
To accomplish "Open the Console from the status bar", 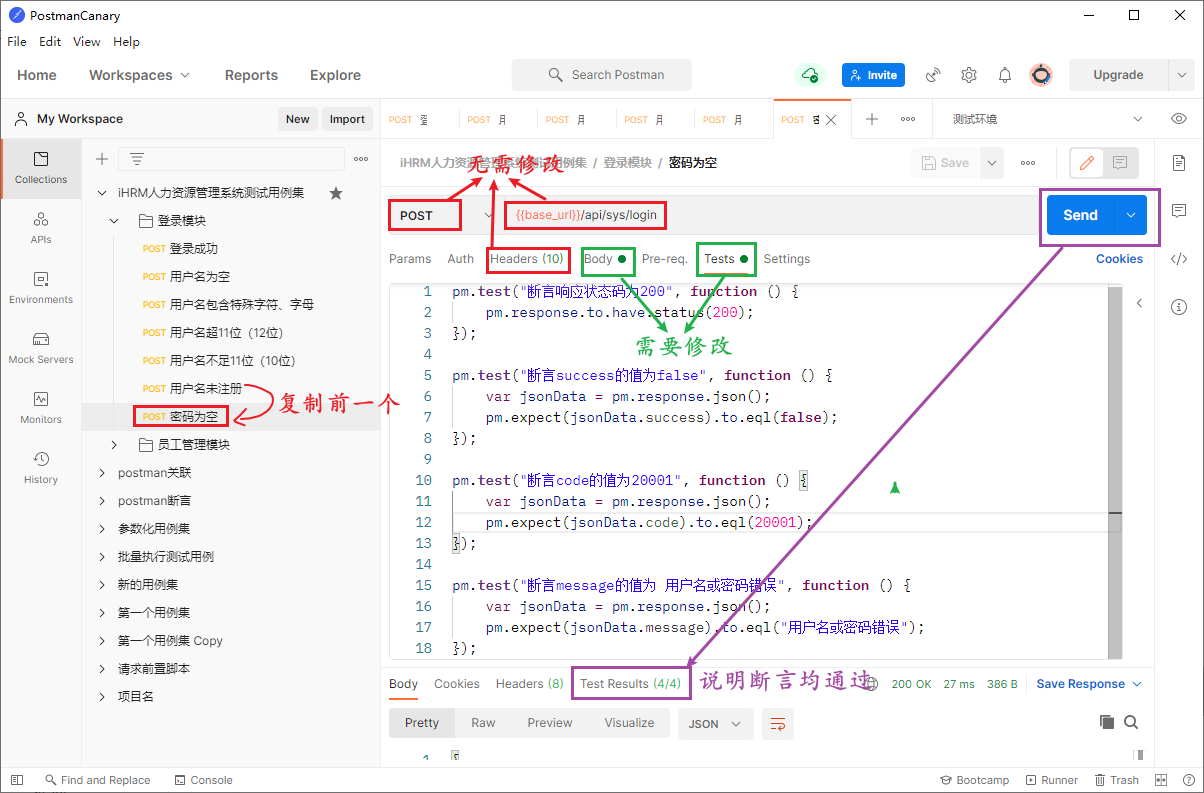I will tap(203, 779).
